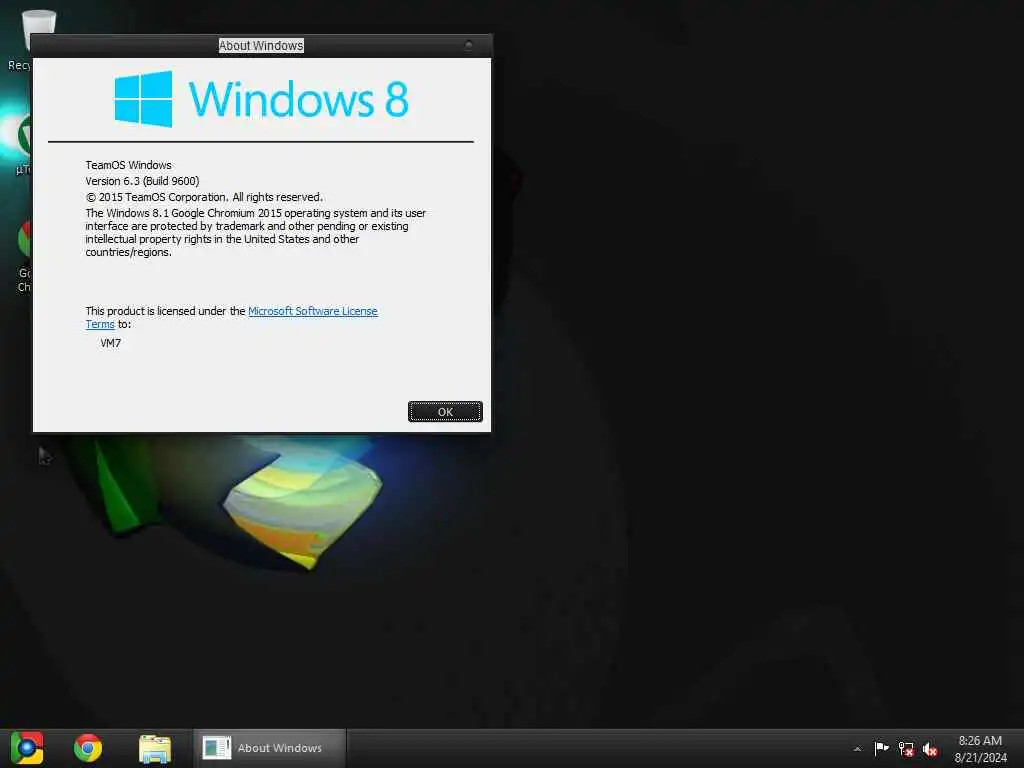Viewport: 1024px width, 768px height.
Task: Launch Google Chrome from the taskbar
Action: [88, 748]
